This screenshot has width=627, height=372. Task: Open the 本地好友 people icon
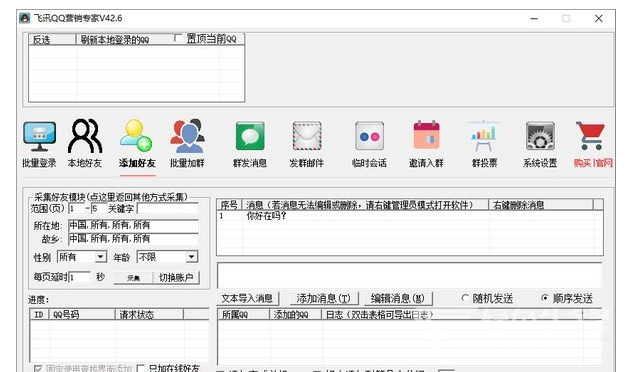tap(85, 136)
